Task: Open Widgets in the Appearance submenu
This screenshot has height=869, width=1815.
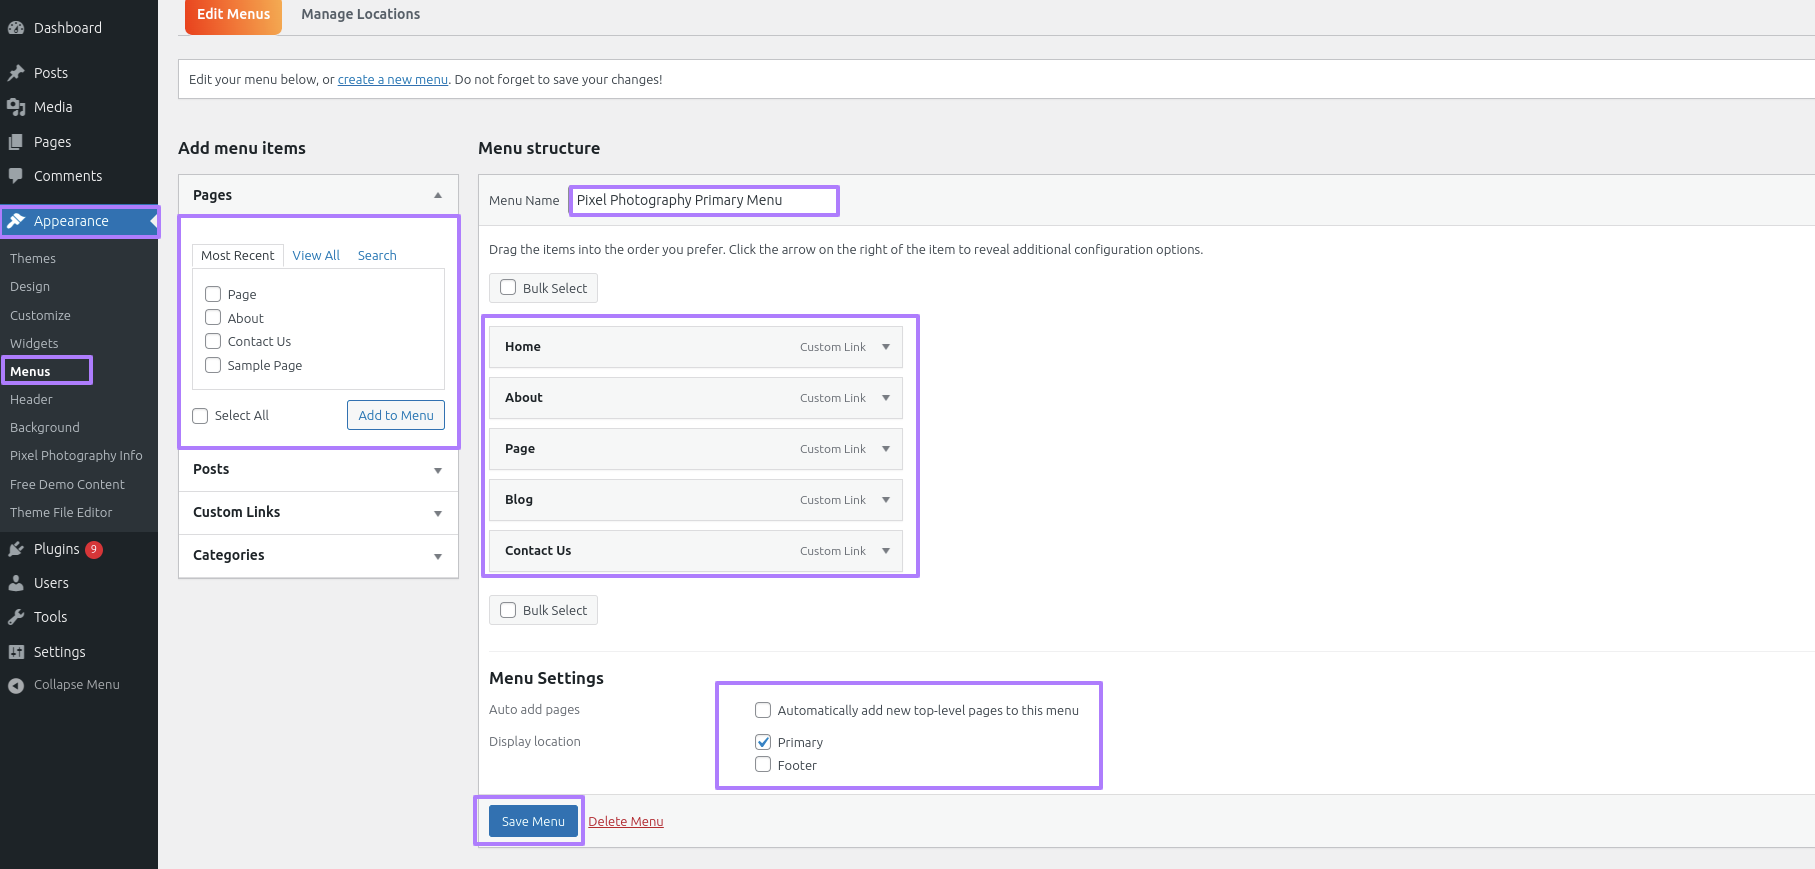Action: [x=34, y=343]
